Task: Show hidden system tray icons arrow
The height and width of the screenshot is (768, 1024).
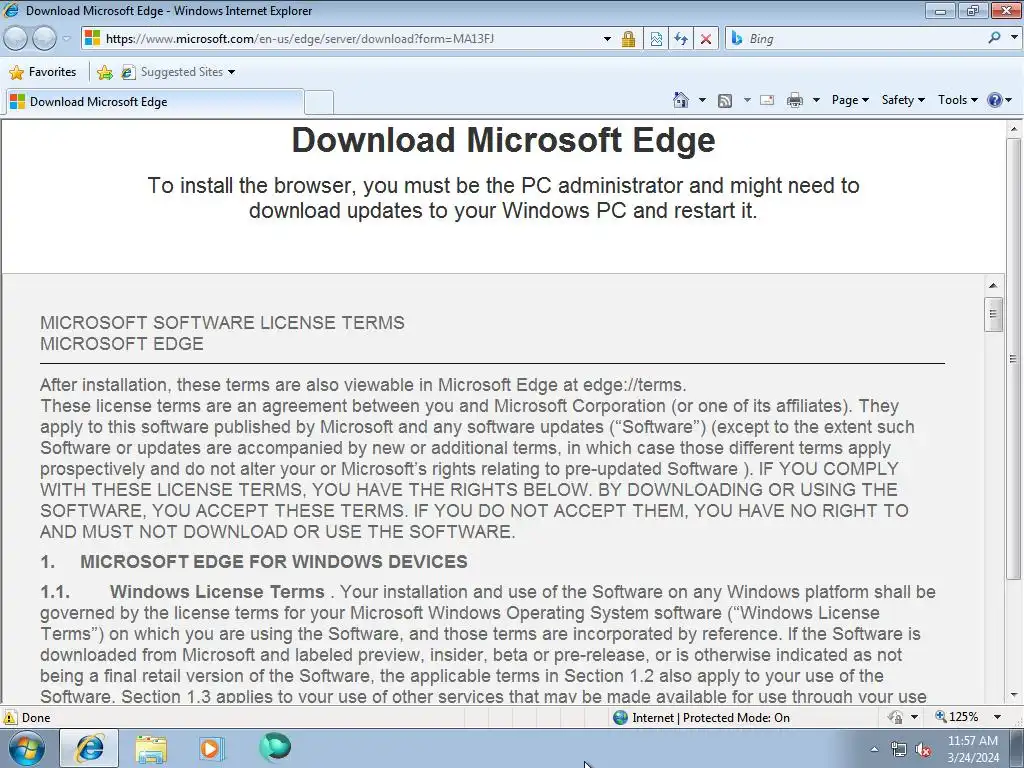Action: [x=874, y=749]
